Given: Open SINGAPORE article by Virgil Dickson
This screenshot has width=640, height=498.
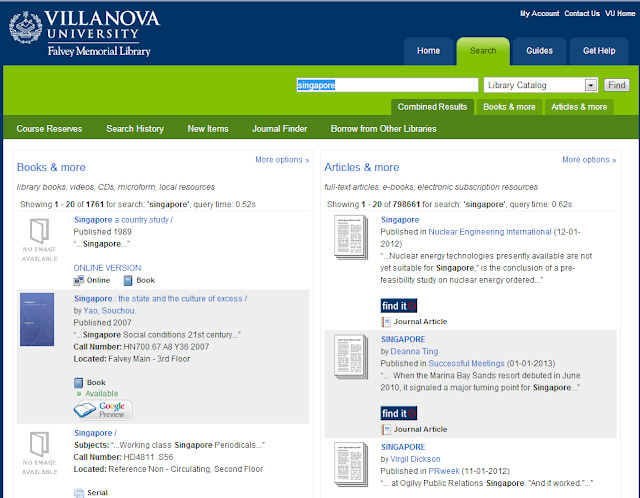Looking at the screenshot, I should pyautogui.click(x=403, y=447).
